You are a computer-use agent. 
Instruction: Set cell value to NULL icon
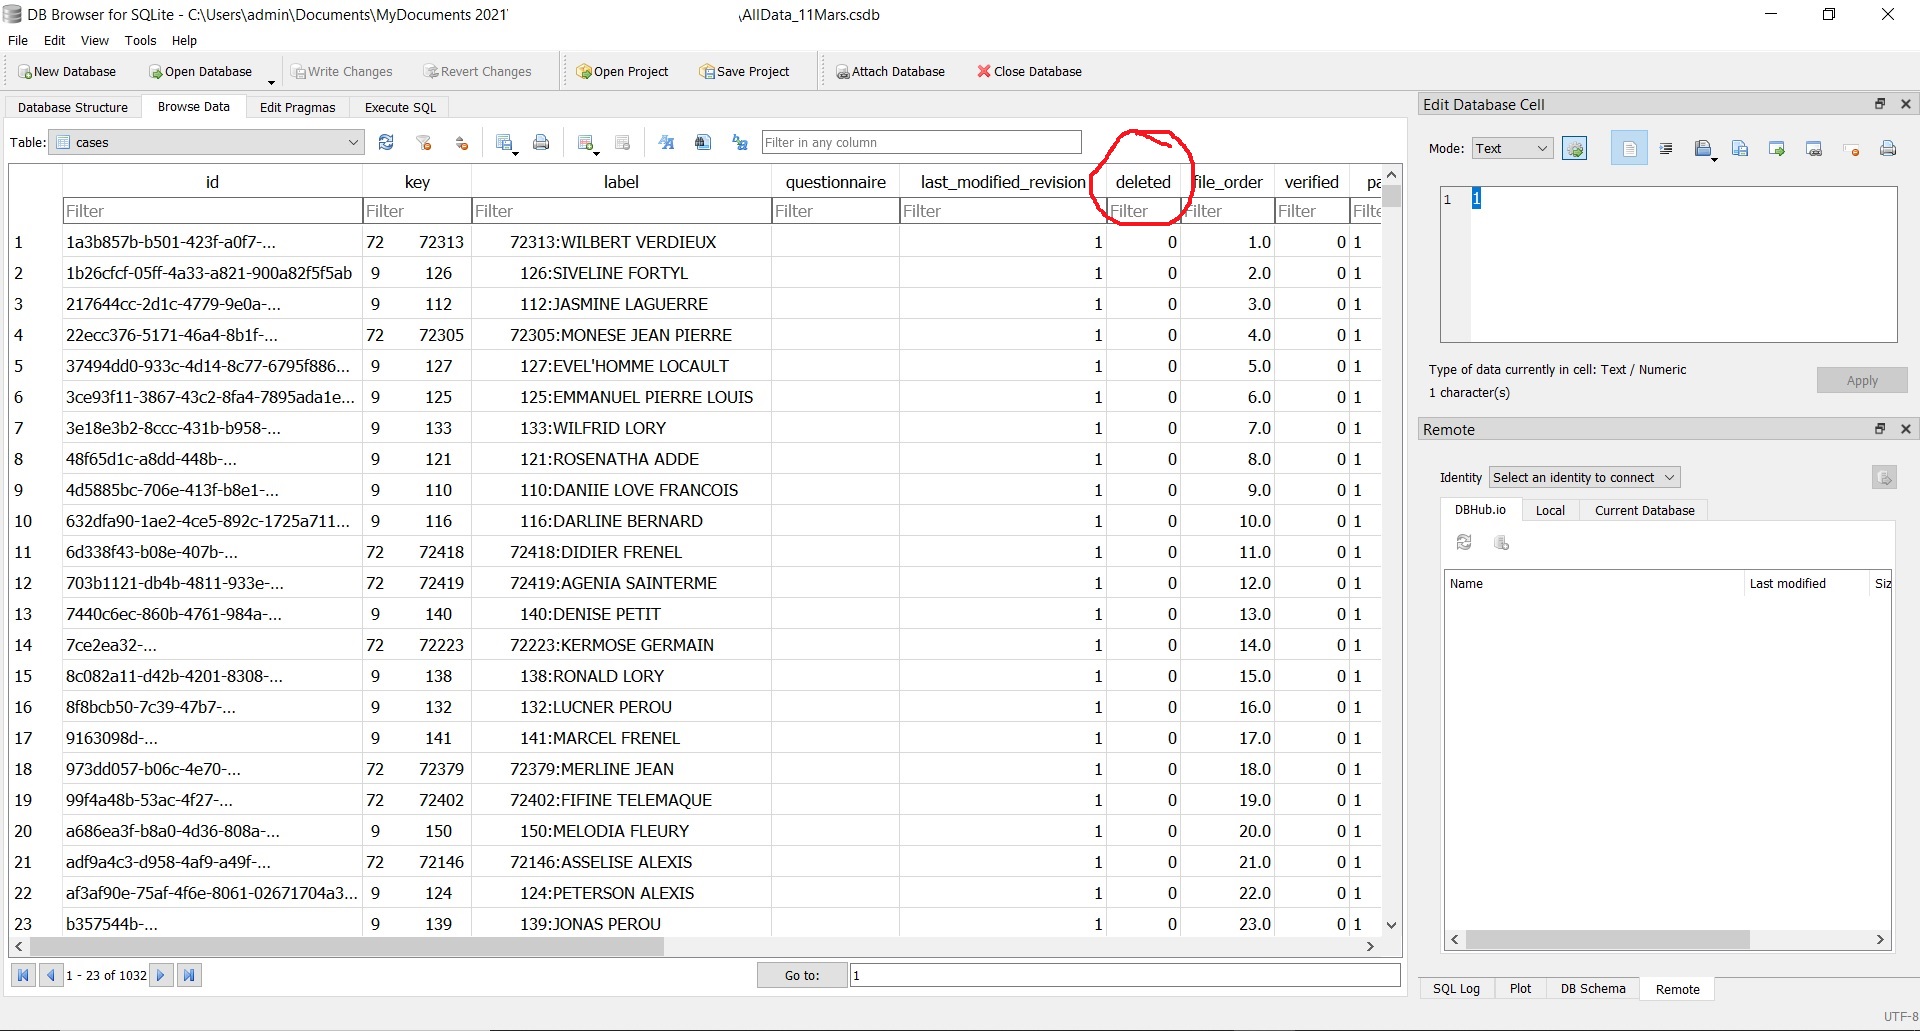point(1851,149)
